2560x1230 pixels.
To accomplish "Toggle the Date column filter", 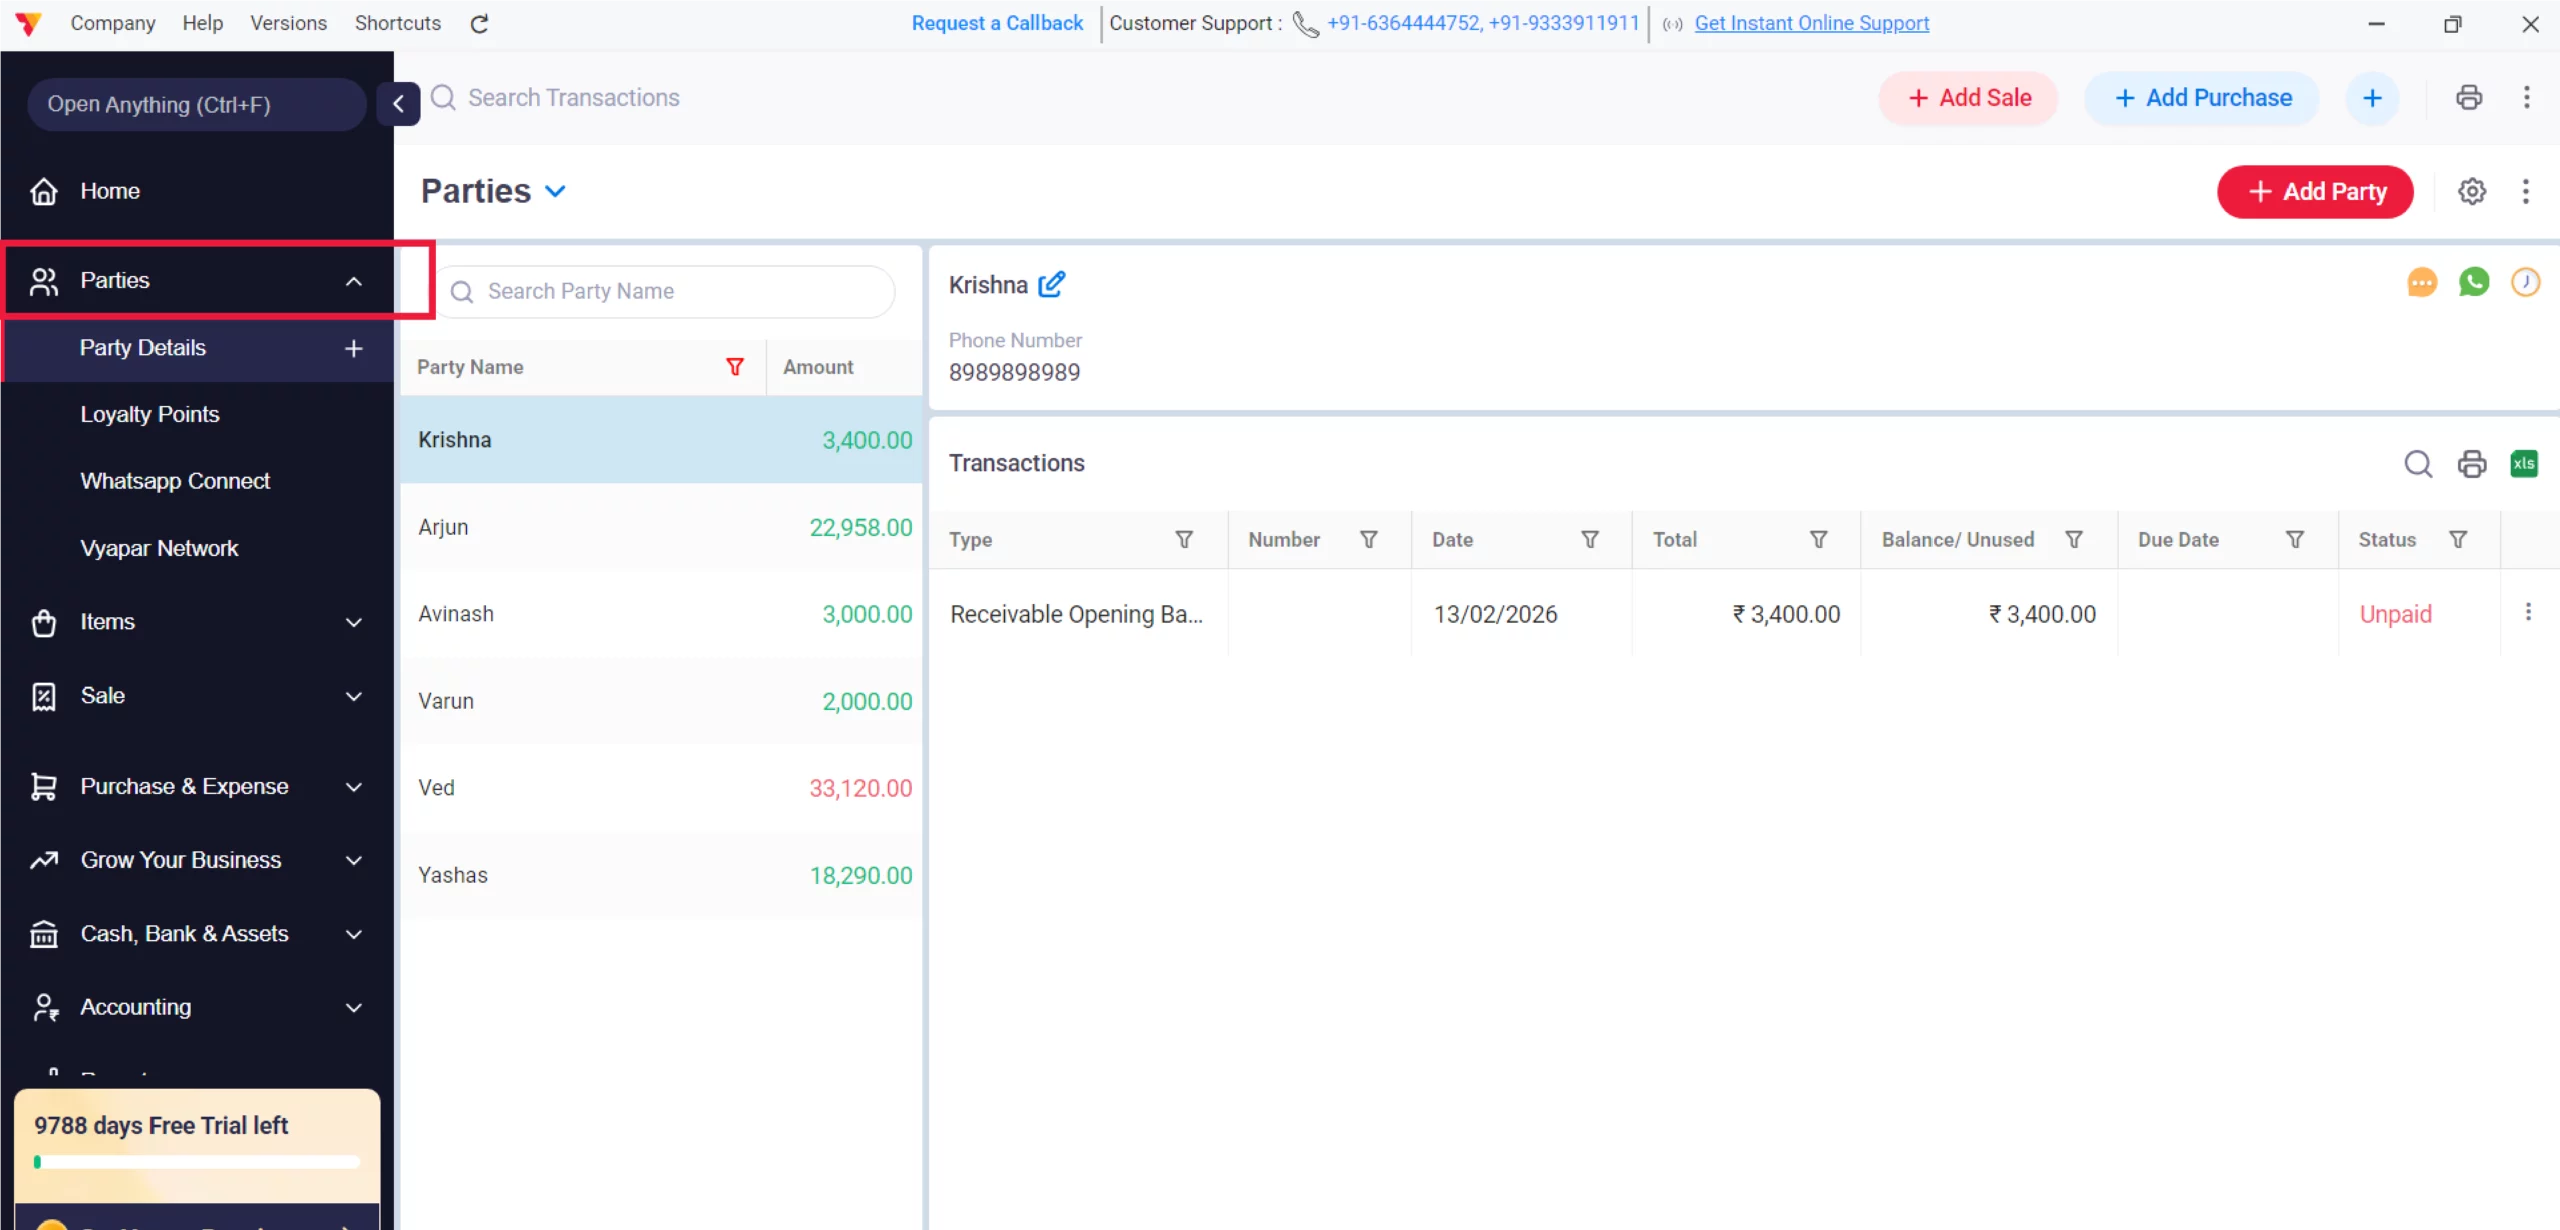I will point(1589,540).
